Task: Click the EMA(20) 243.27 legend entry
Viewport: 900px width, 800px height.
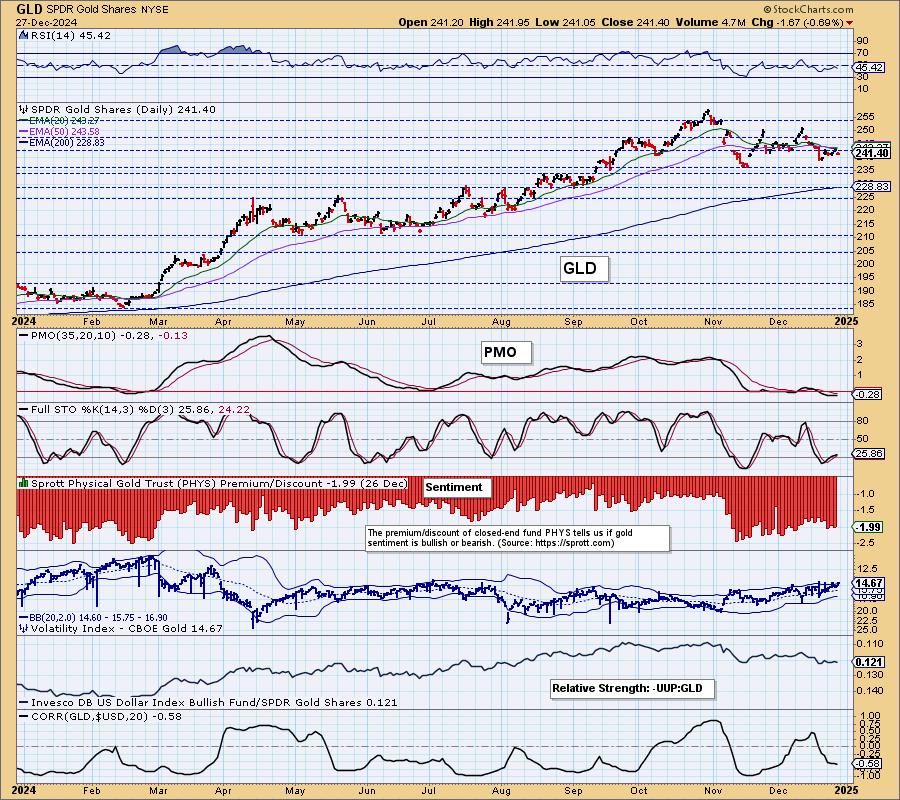Action: (x=60, y=121)
